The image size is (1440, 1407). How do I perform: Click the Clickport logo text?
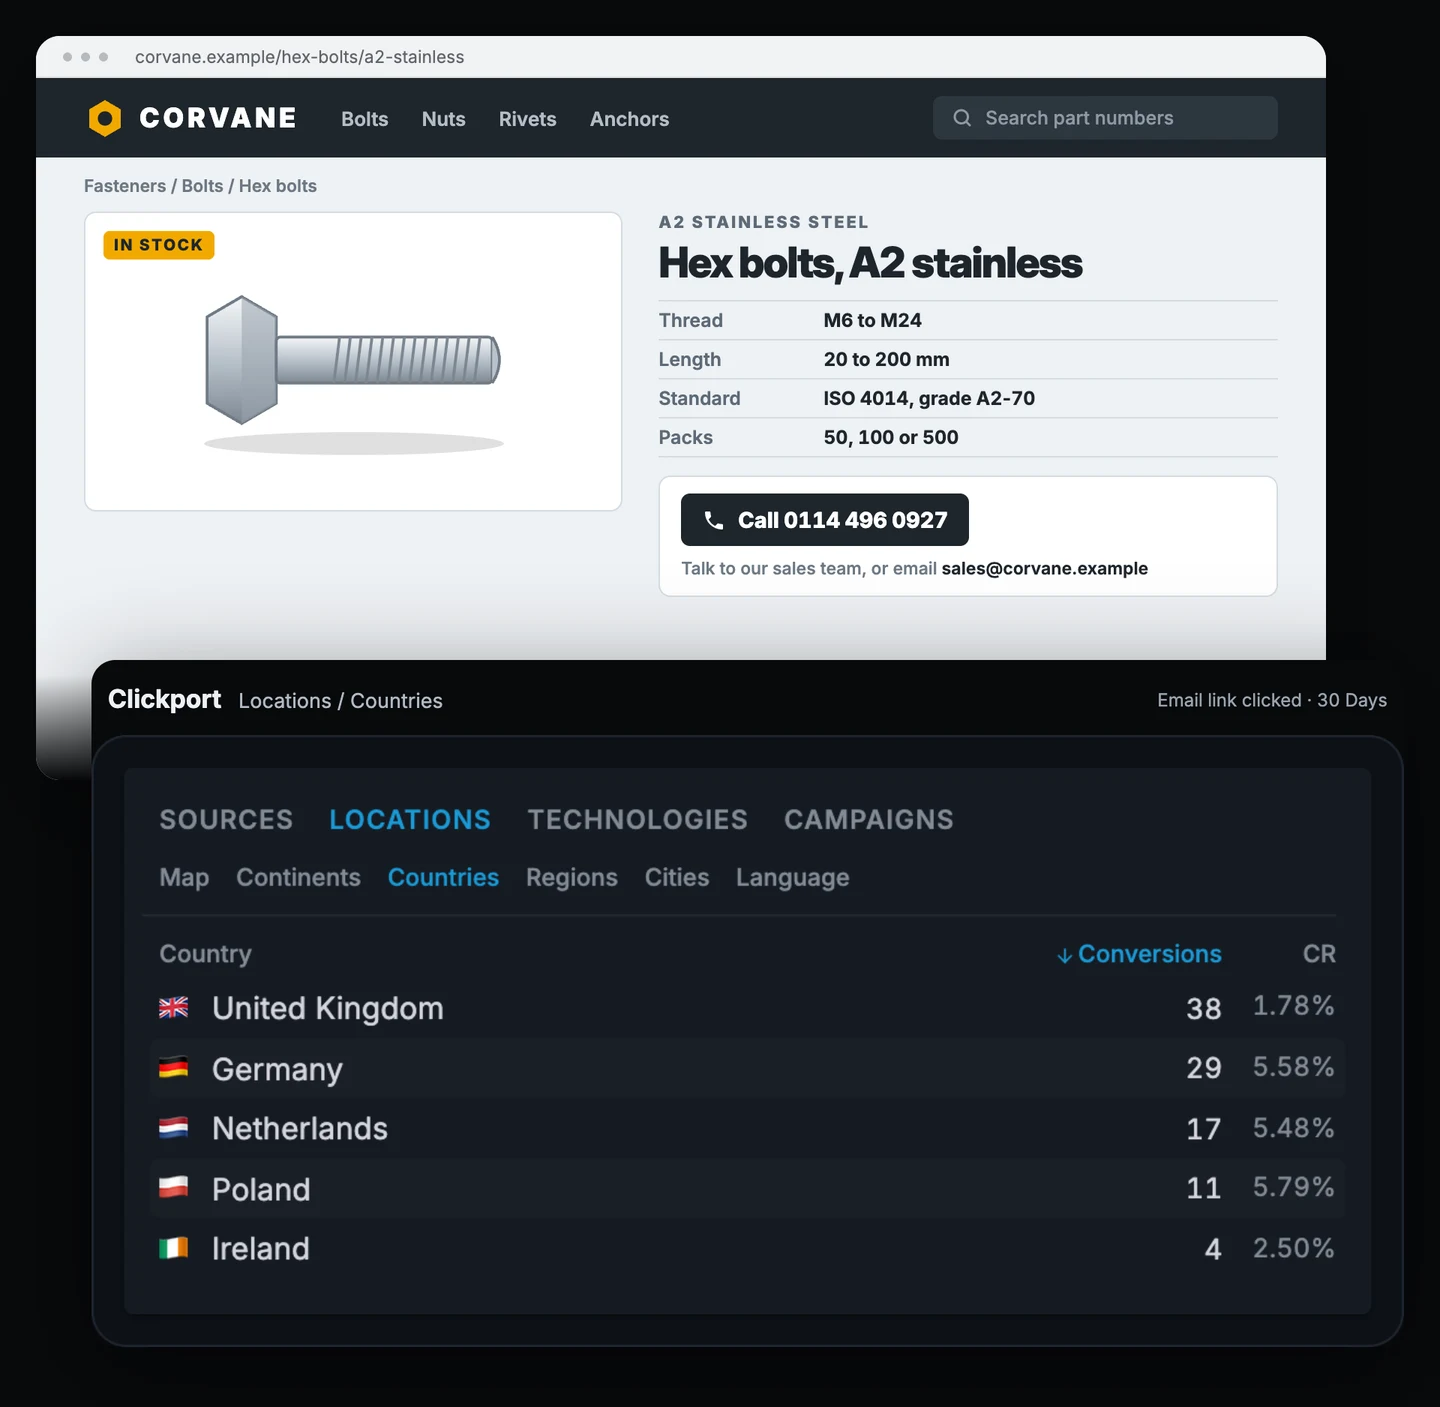click(x=165, y=699)
